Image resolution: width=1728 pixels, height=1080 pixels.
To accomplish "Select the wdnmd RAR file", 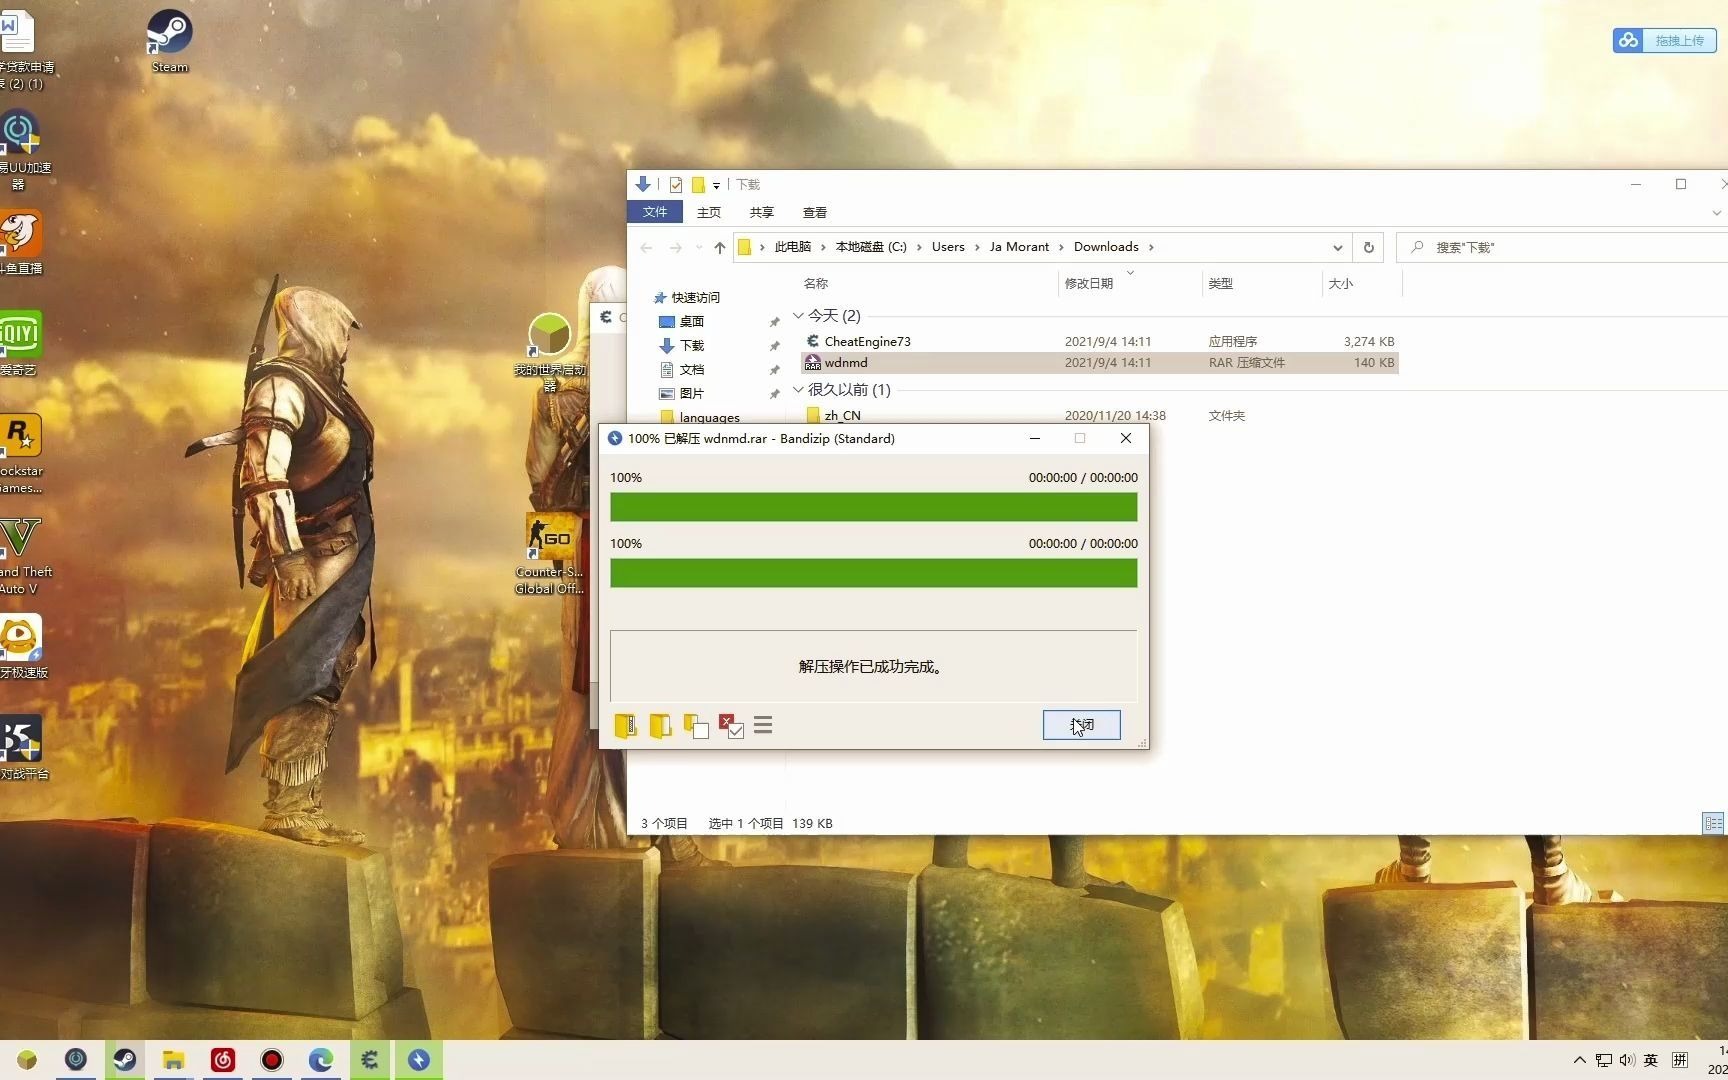I will [x=1099, y=363].
